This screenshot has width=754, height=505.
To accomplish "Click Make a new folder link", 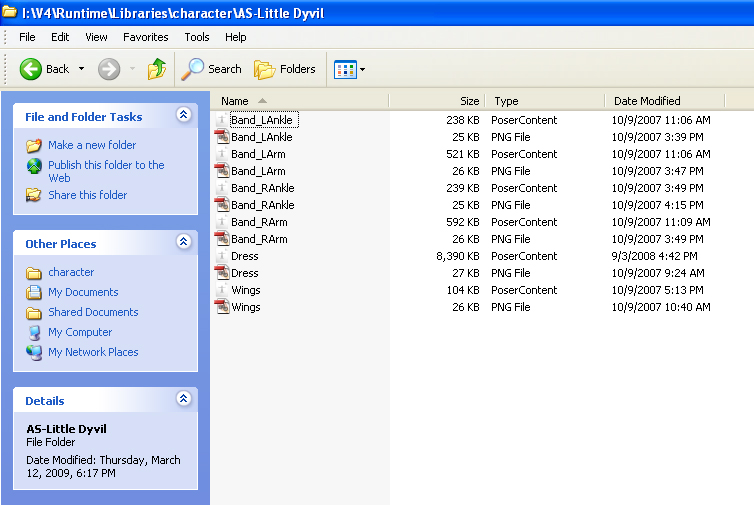I will (x=91, y=145).
